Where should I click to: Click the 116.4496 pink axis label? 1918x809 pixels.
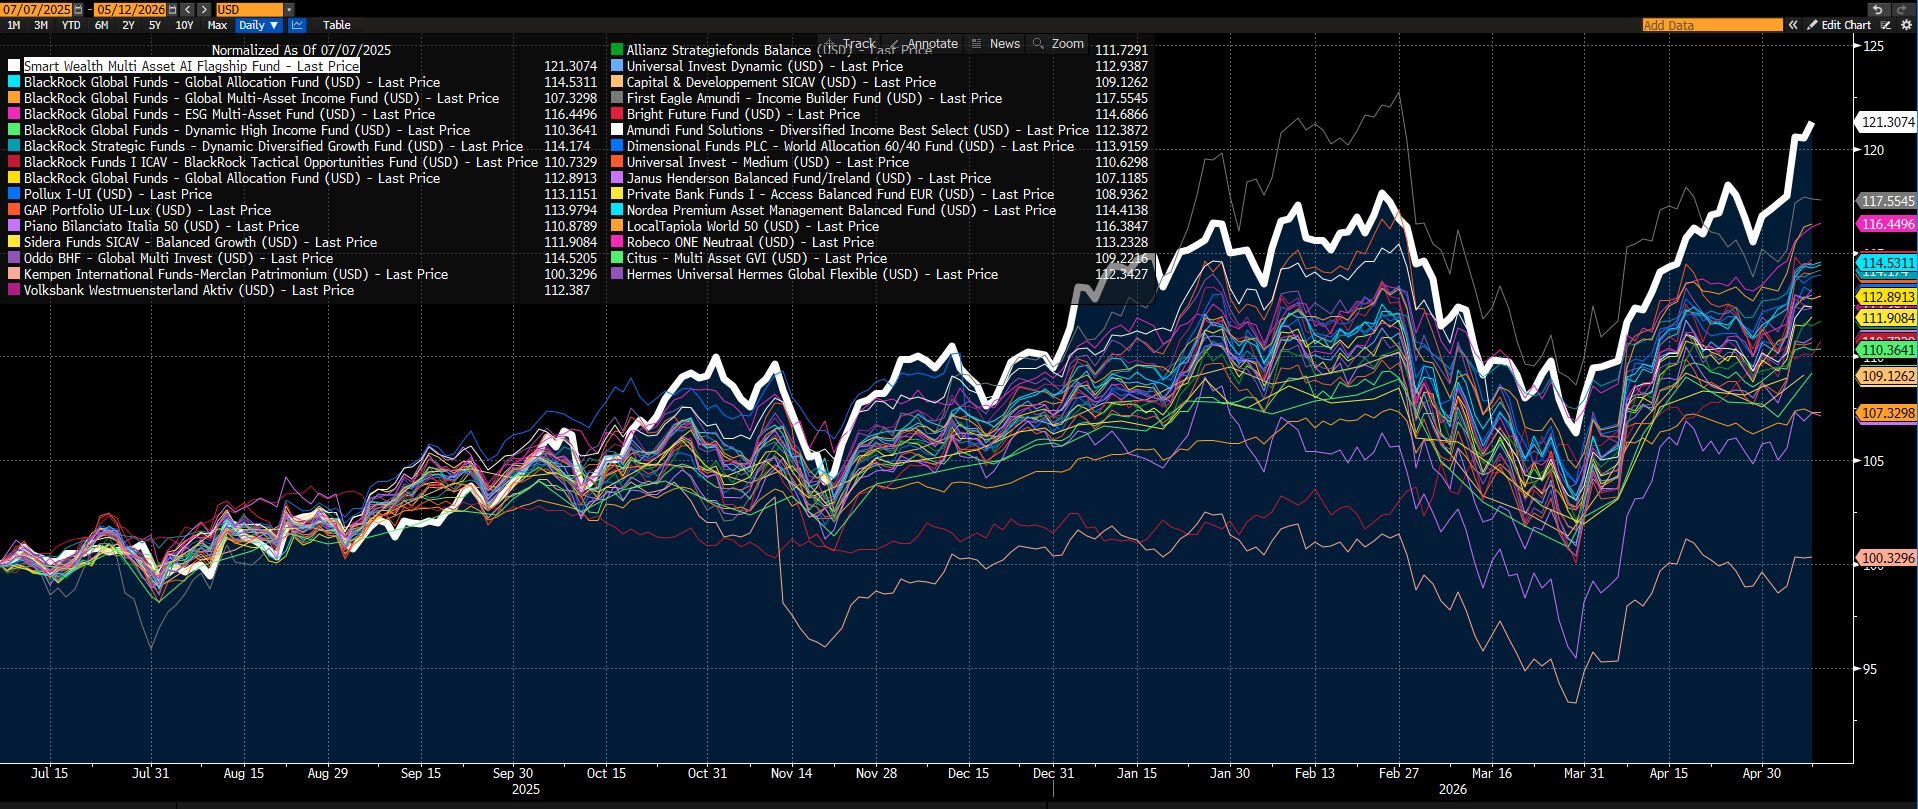(1886, 225)
